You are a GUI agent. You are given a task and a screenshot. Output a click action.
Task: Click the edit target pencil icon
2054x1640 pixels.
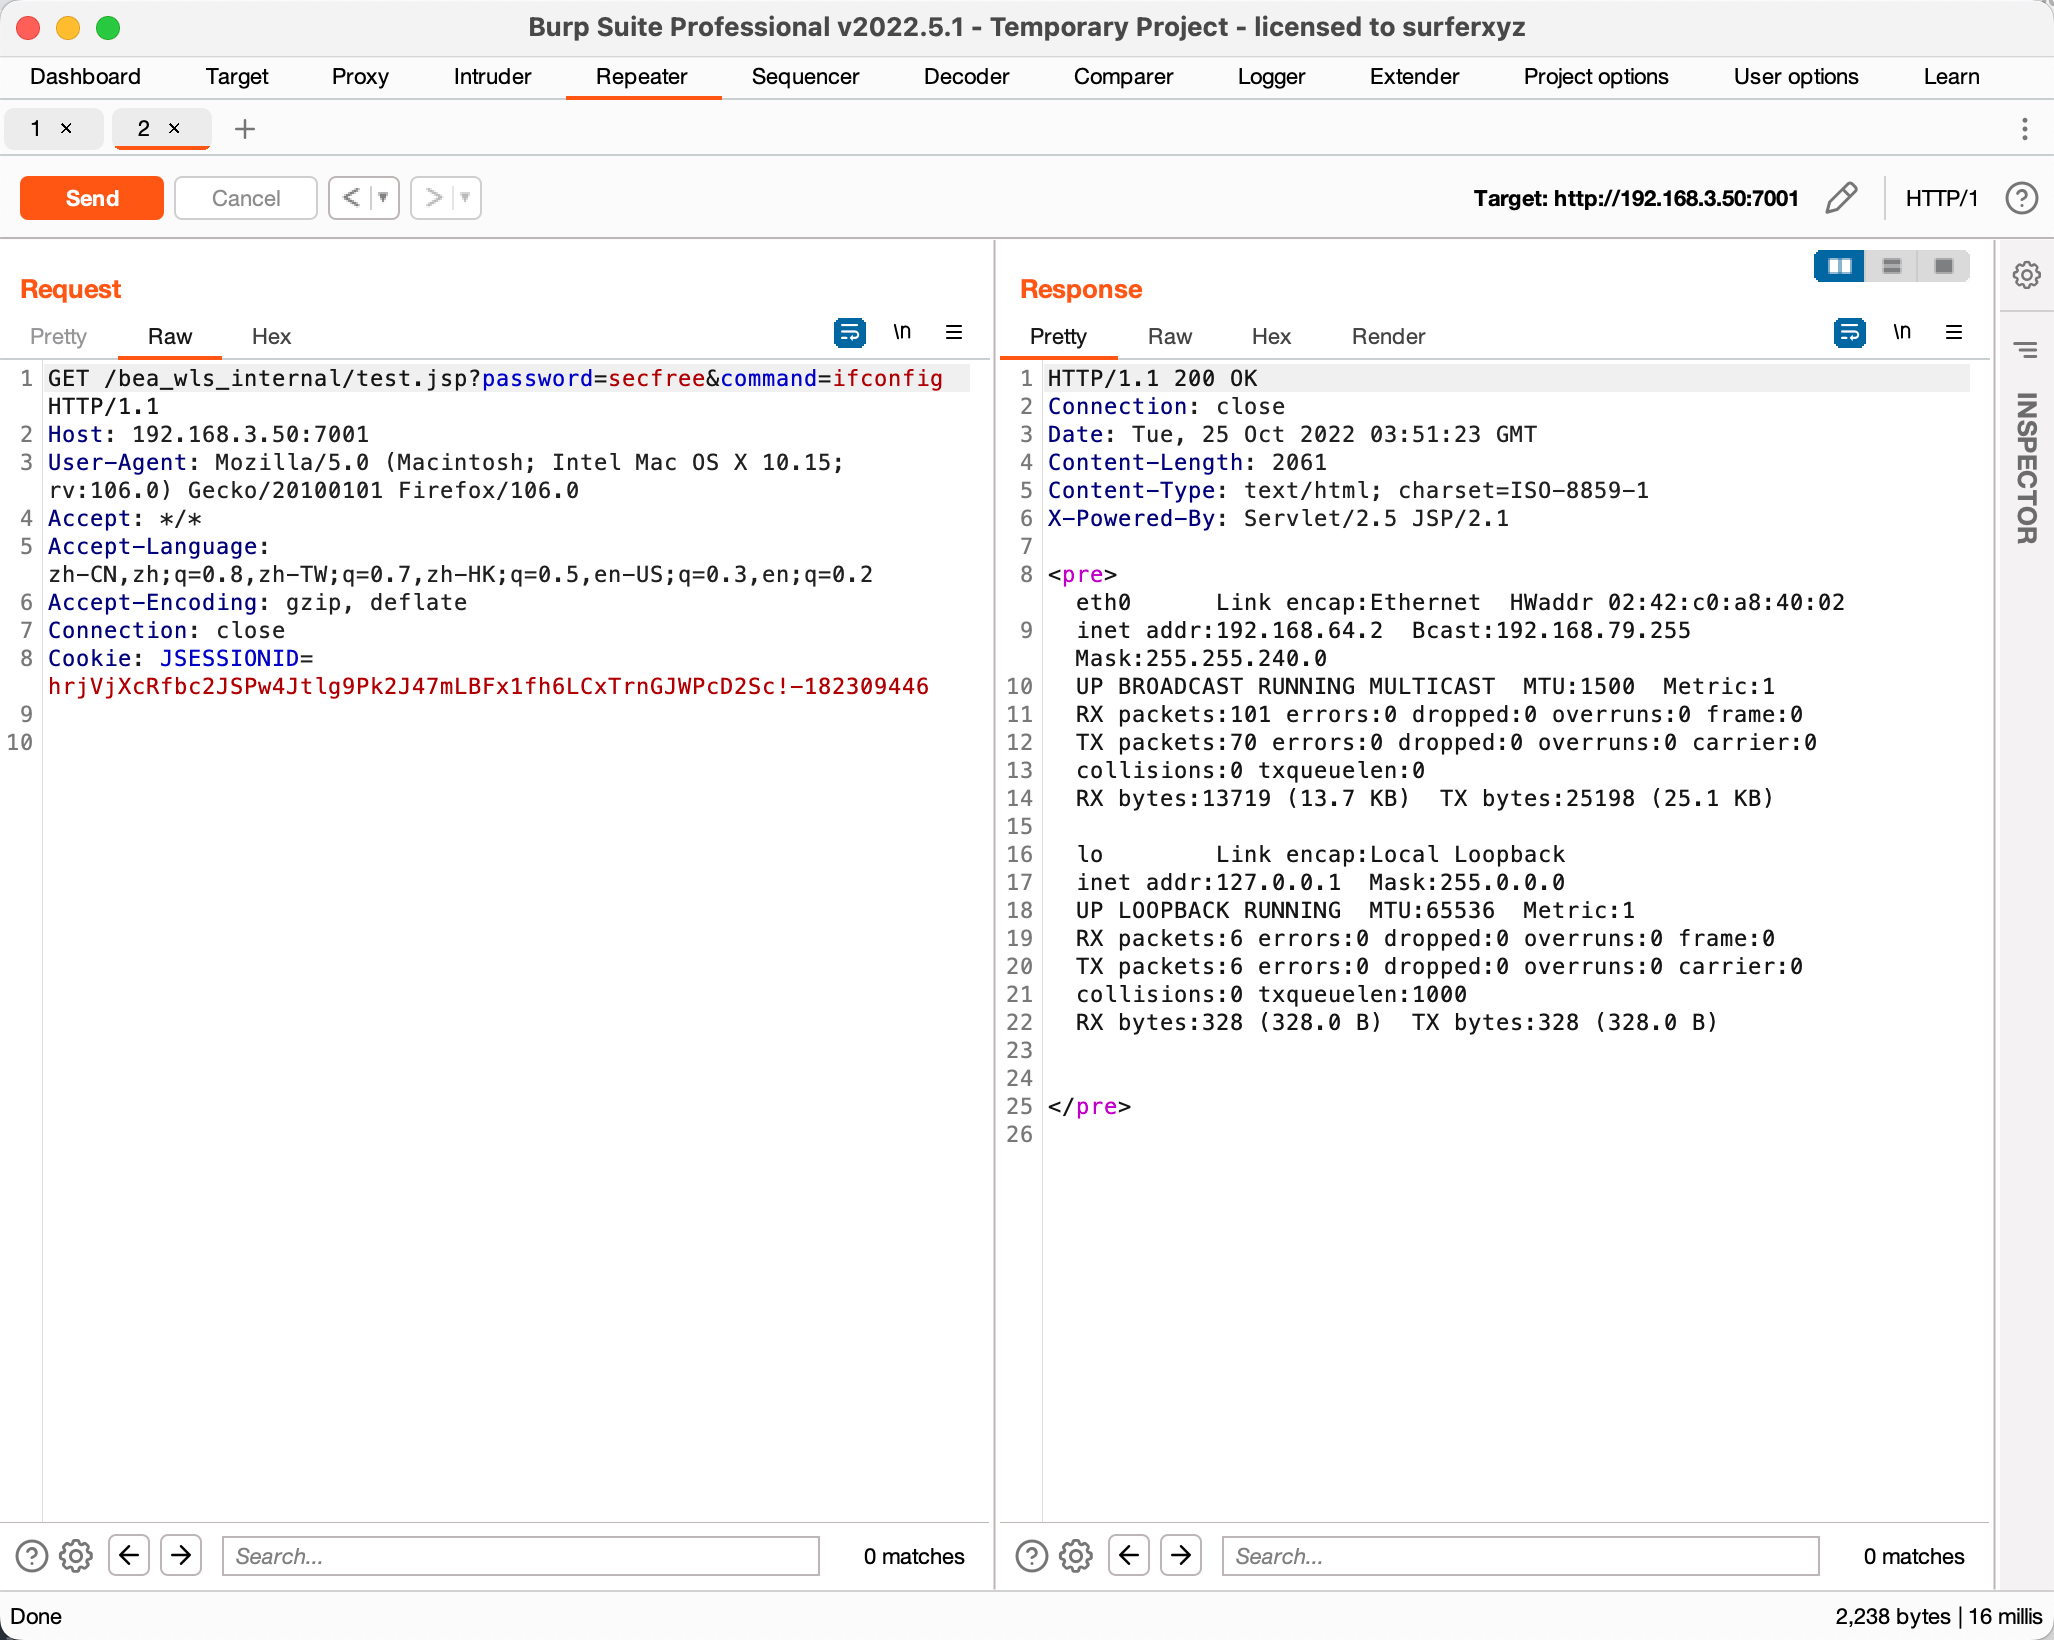tap(1841, 198)
